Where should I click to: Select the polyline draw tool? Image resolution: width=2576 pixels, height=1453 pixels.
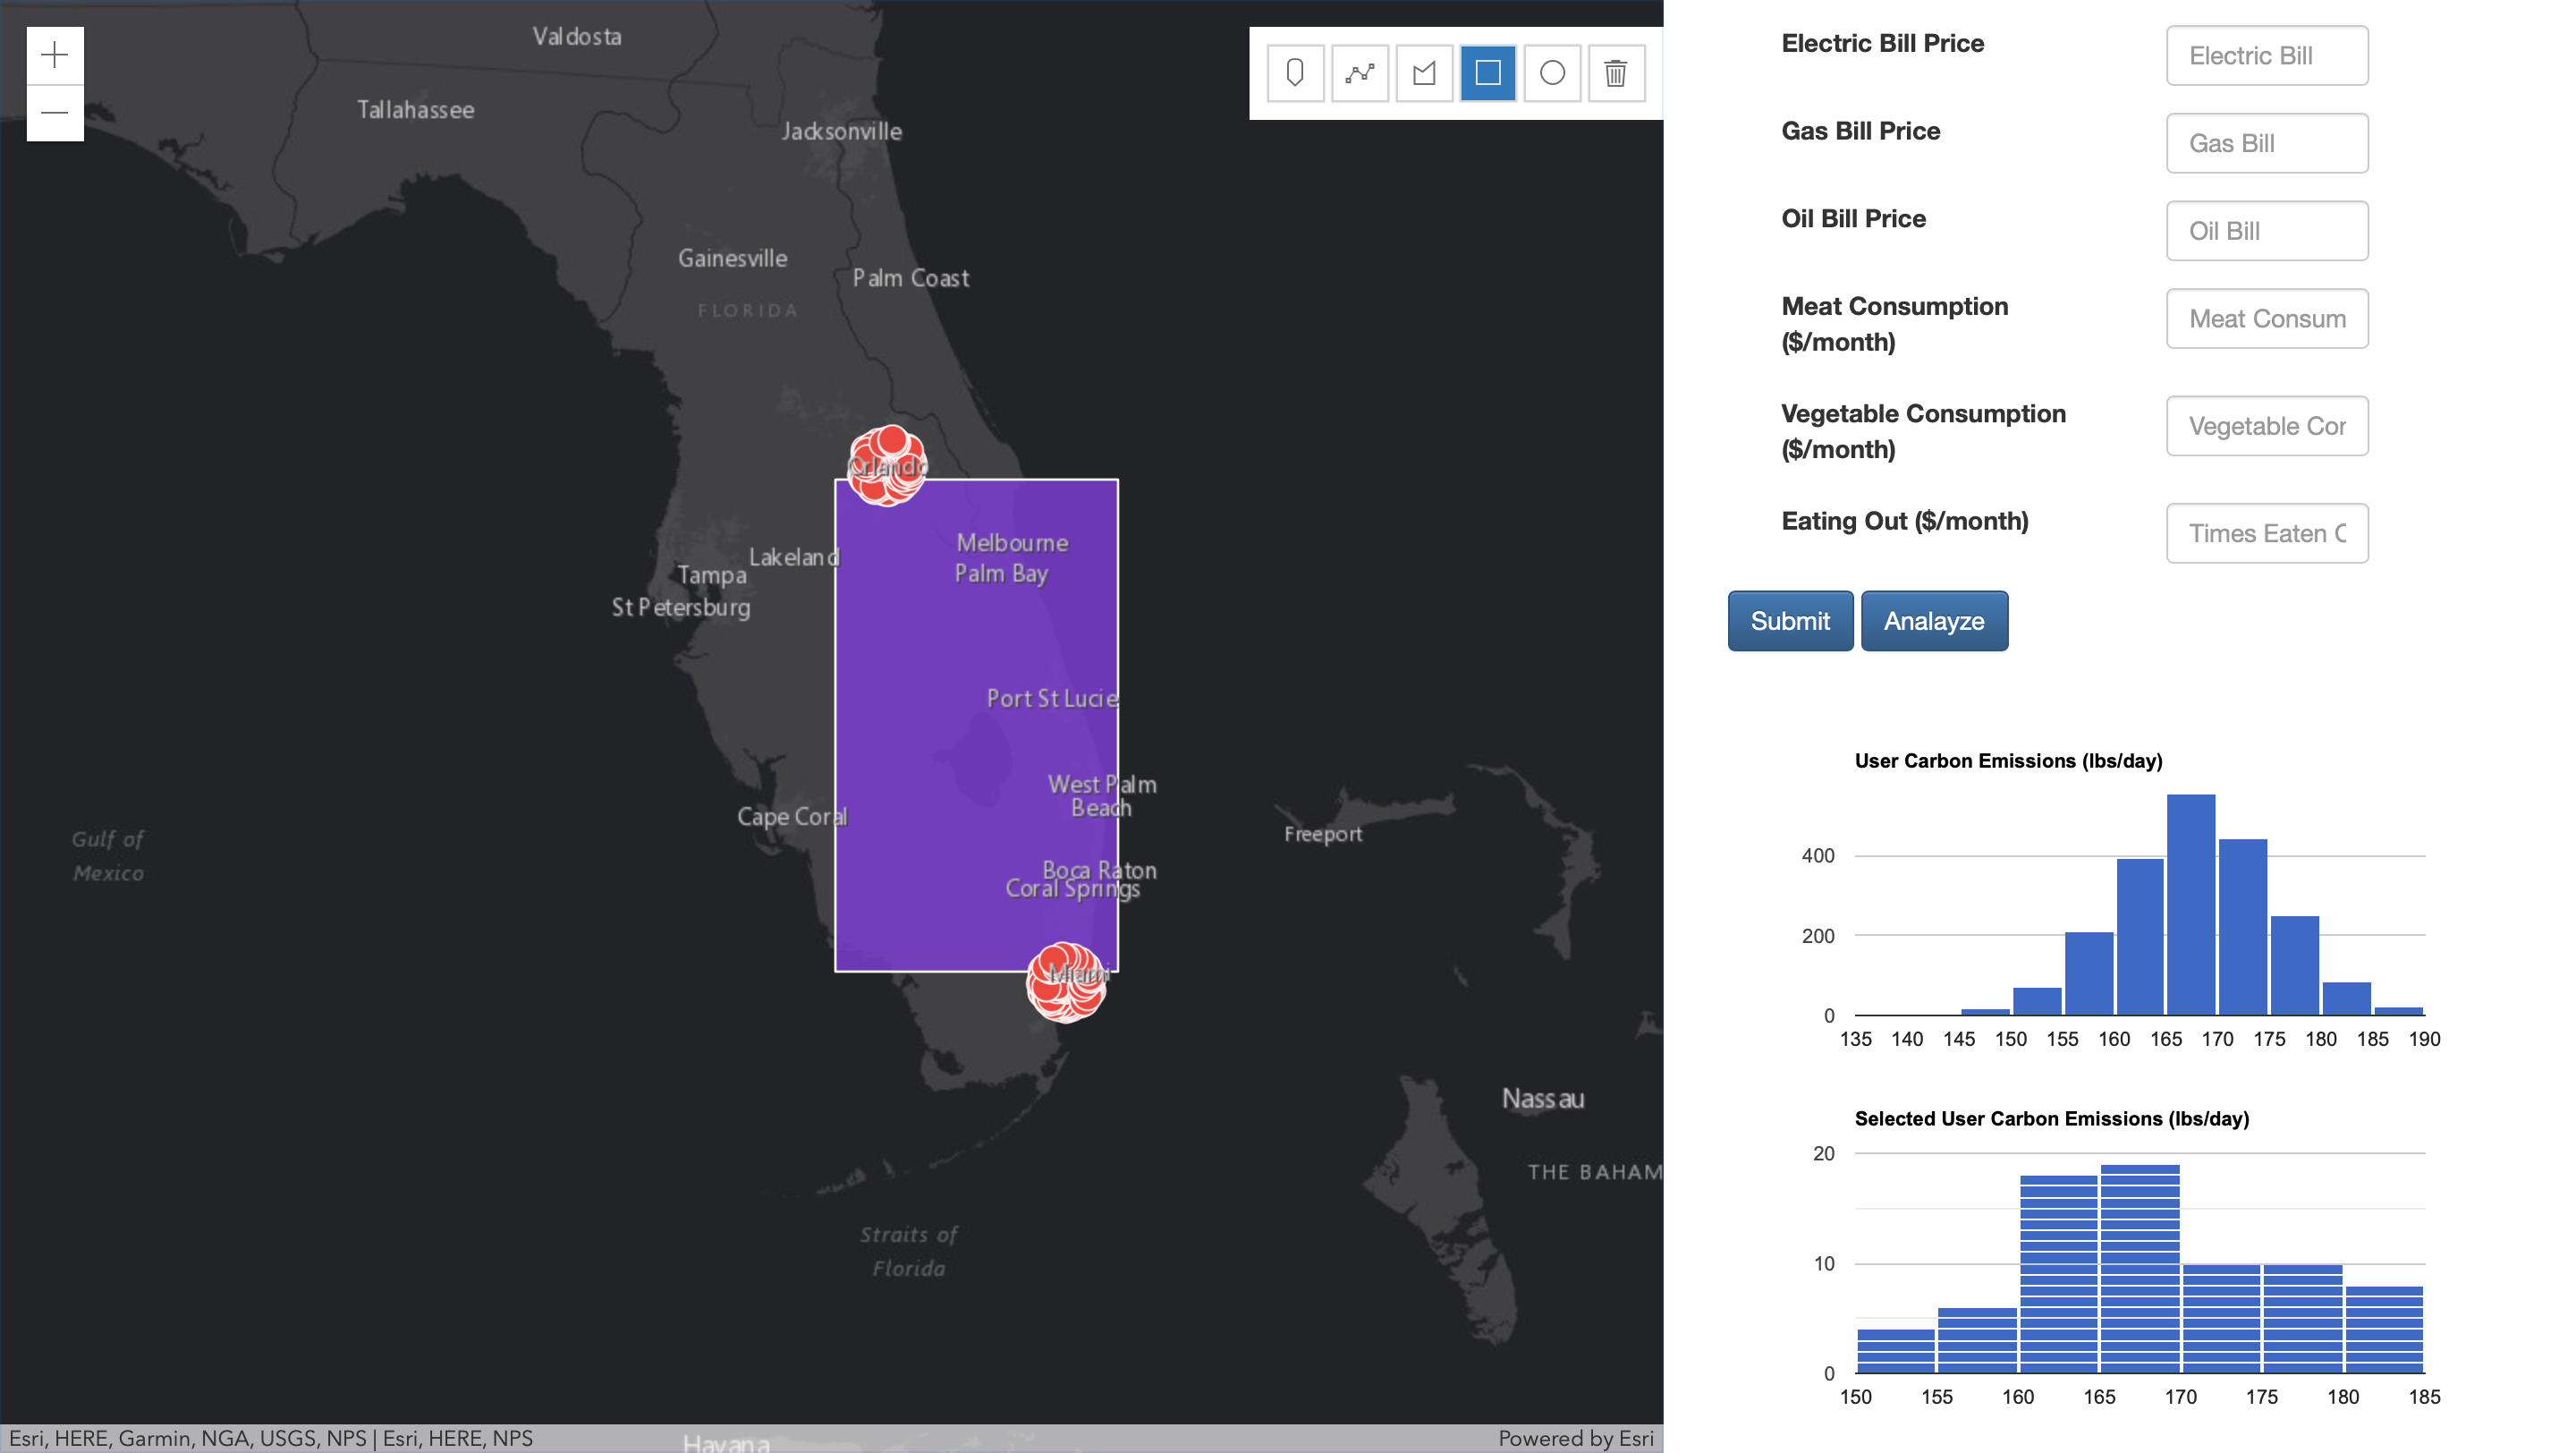click(1359, 73)
